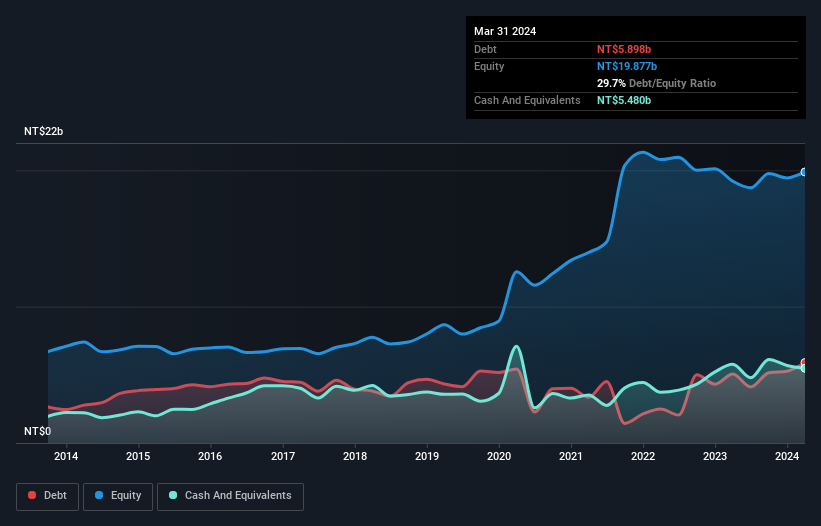Select the blue Equity endpoint marker

click(x=804, y=172)
